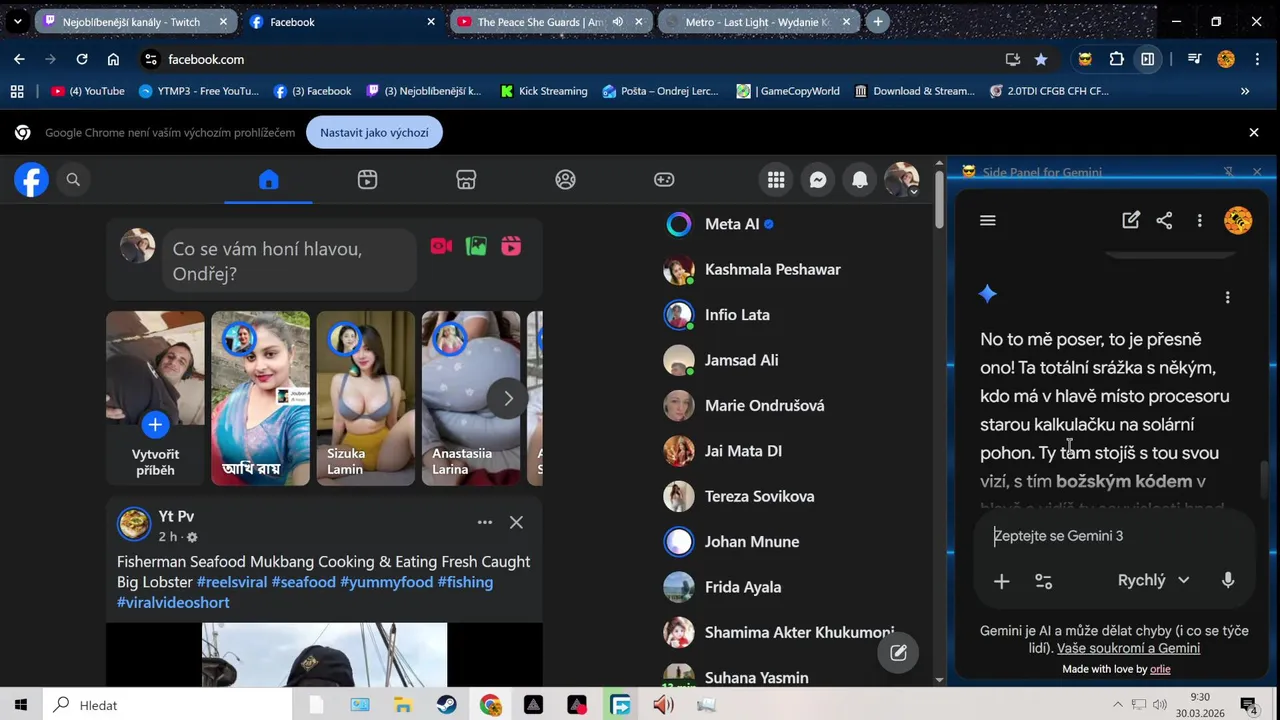Dismiss default browser notification bar
1280x720 pixels.
(1254, 132)
